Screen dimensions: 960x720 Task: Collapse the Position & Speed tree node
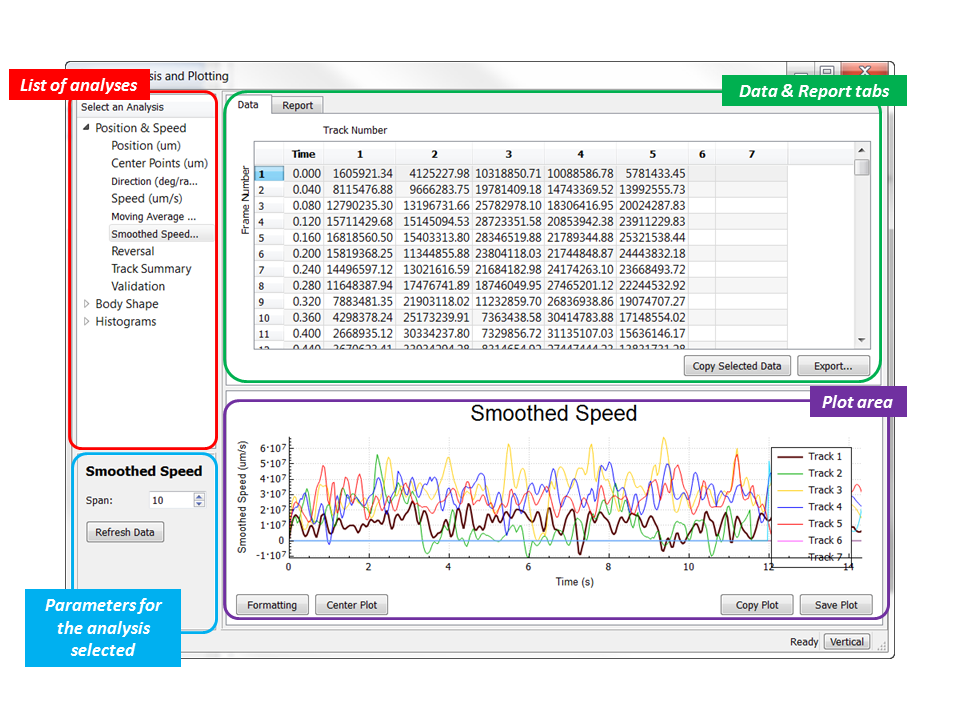86,127
